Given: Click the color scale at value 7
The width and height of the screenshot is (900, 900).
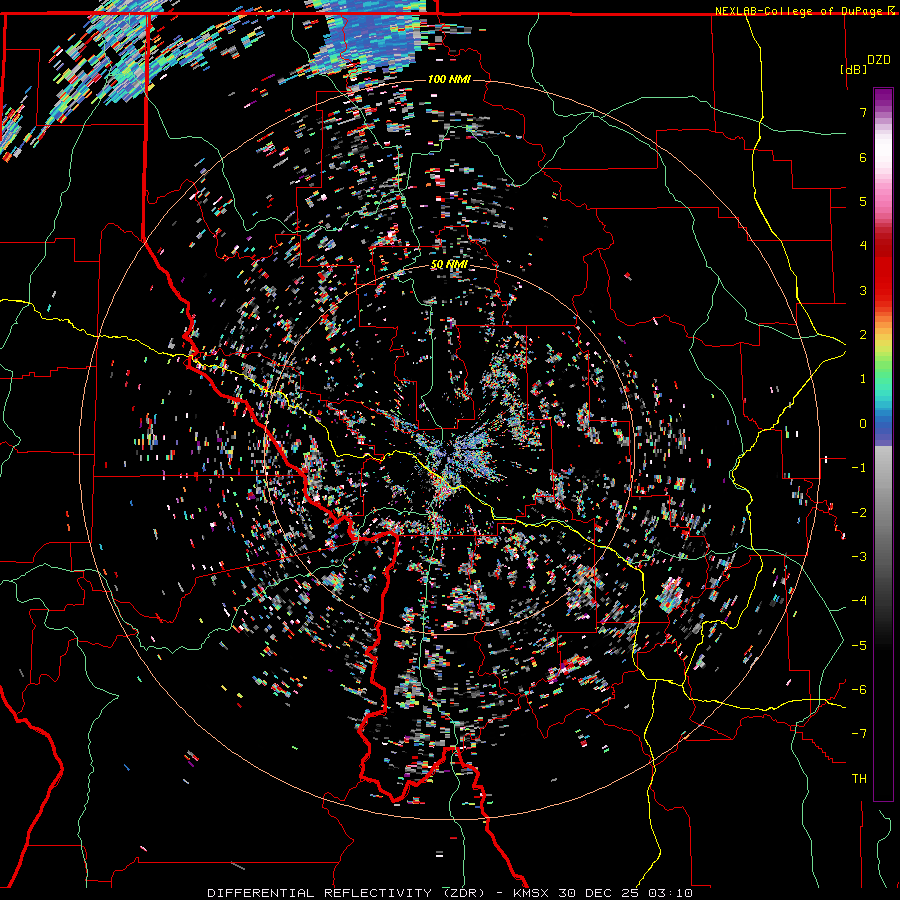Looking at the screenshot, I should pyautogui.click(x=883, y=112).
